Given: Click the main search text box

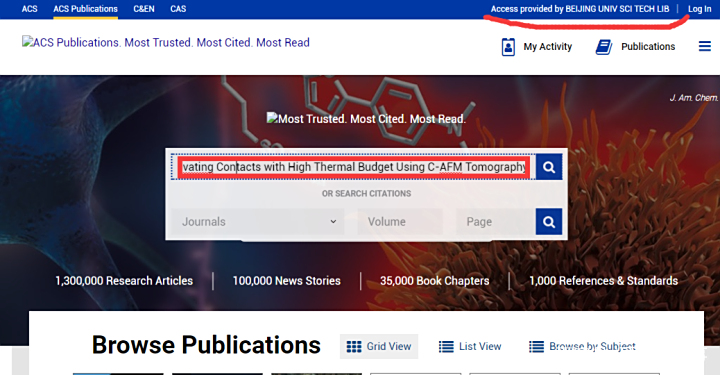Looking at the screenshot, I should point(354,167).
